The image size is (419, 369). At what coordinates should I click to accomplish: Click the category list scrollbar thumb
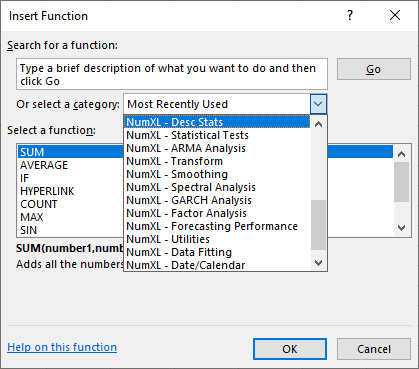(318, 225)
